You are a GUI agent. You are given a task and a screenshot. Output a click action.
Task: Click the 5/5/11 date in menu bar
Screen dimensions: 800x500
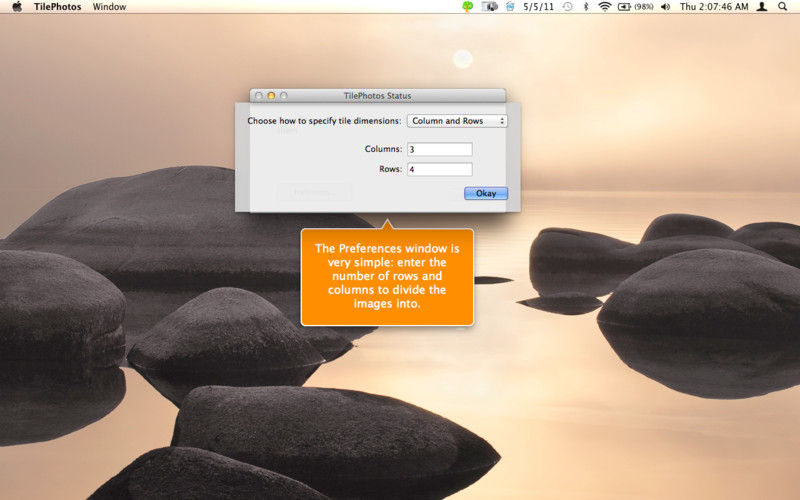coord(538,7)
